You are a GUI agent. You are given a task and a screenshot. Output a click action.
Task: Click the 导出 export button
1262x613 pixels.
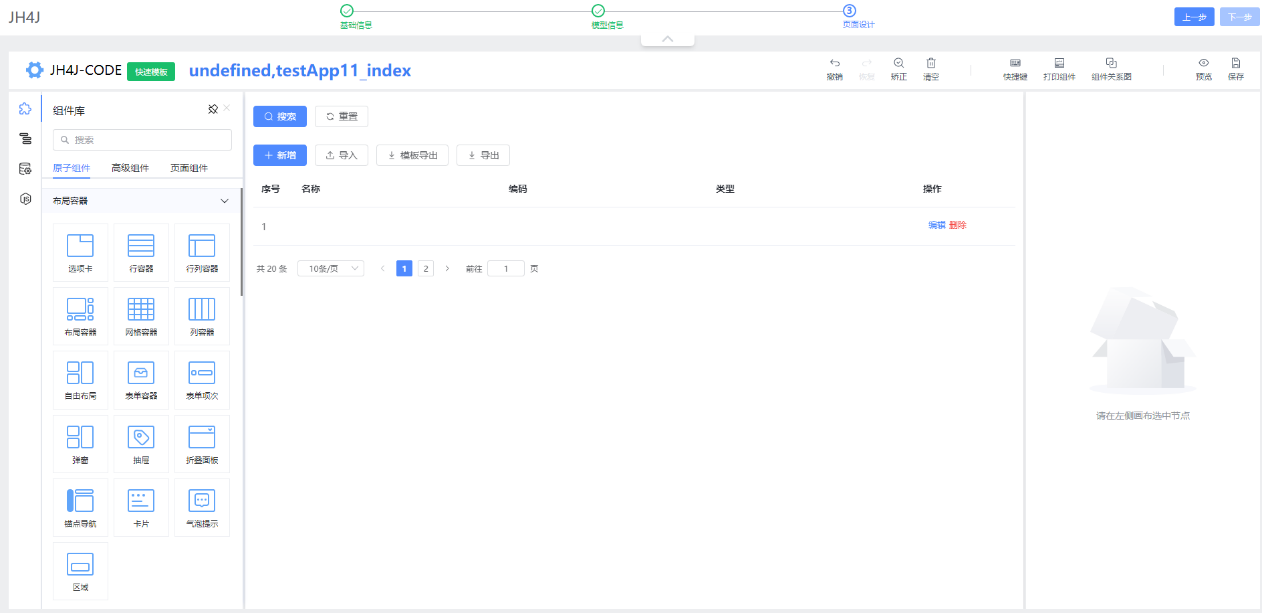(x=483, y=155)
